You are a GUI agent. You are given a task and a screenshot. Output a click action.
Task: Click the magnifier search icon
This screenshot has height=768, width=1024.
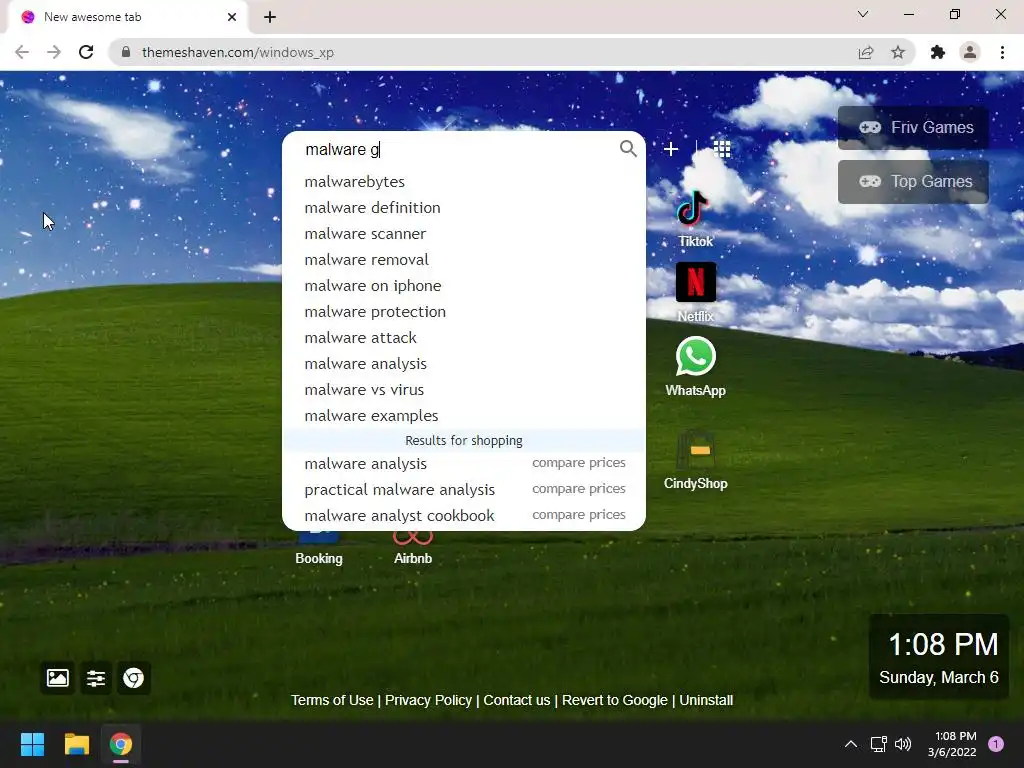point(628,149)
